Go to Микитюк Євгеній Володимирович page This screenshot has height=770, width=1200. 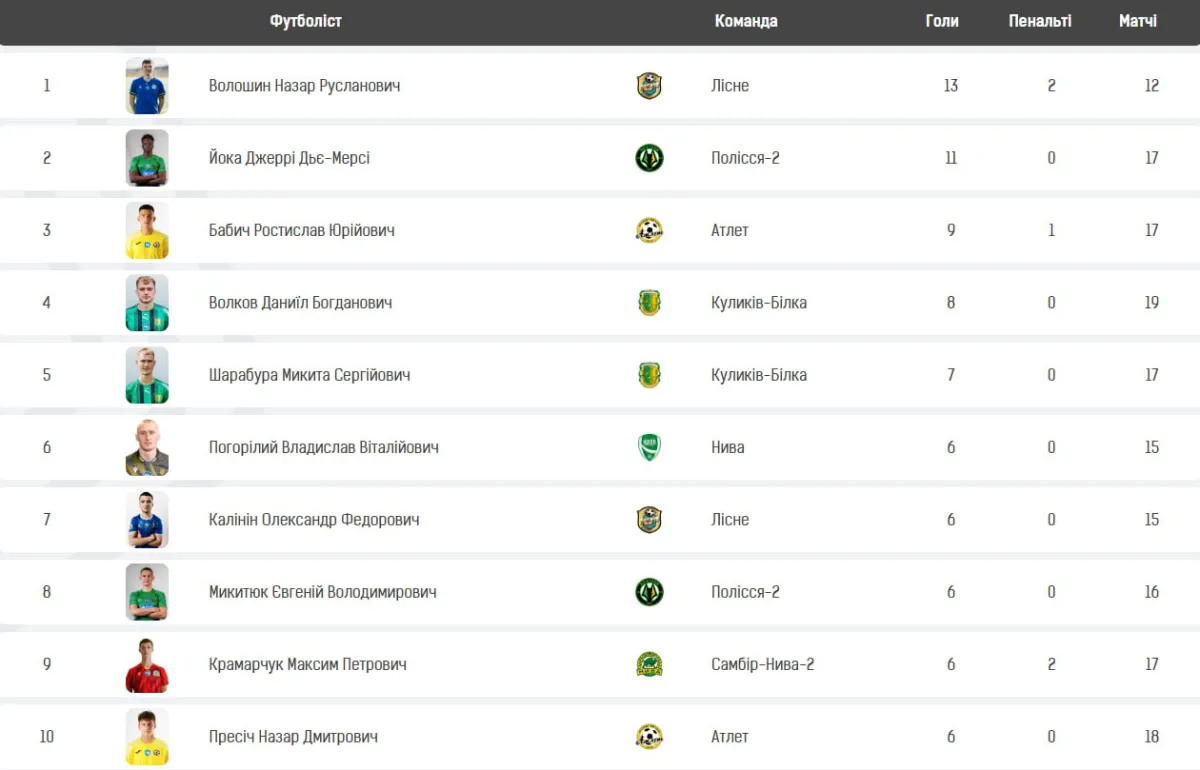[322, 592]
